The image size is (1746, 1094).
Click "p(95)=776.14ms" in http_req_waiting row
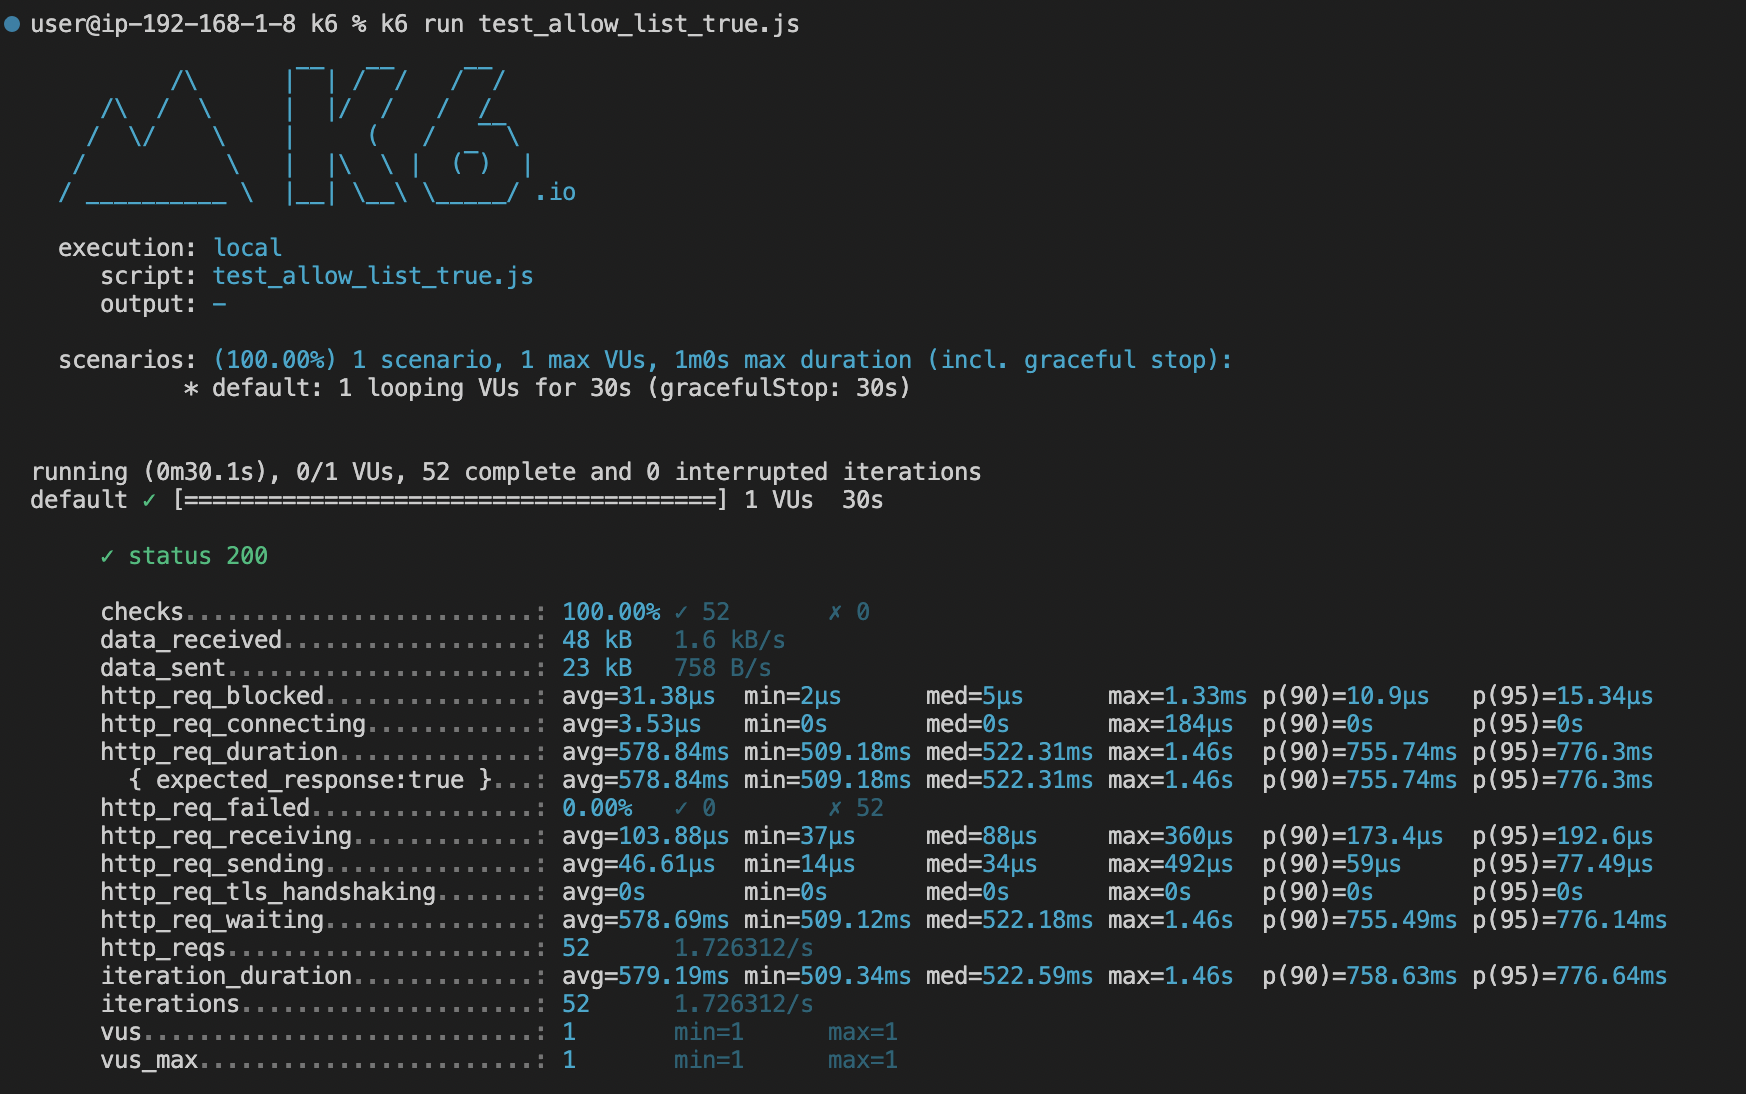click(x=1570, y=920)
